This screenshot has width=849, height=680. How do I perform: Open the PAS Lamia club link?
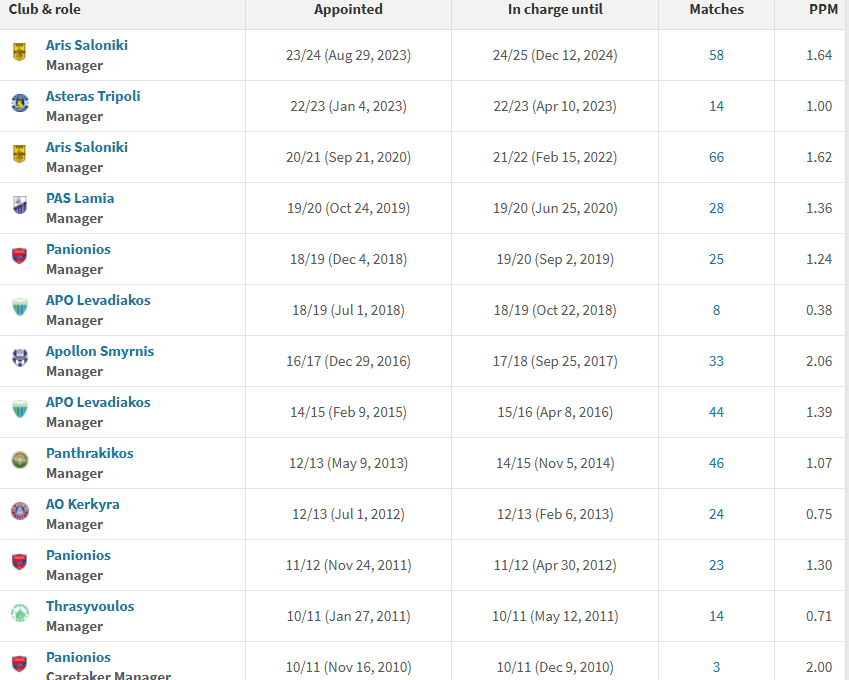[80, 198]
